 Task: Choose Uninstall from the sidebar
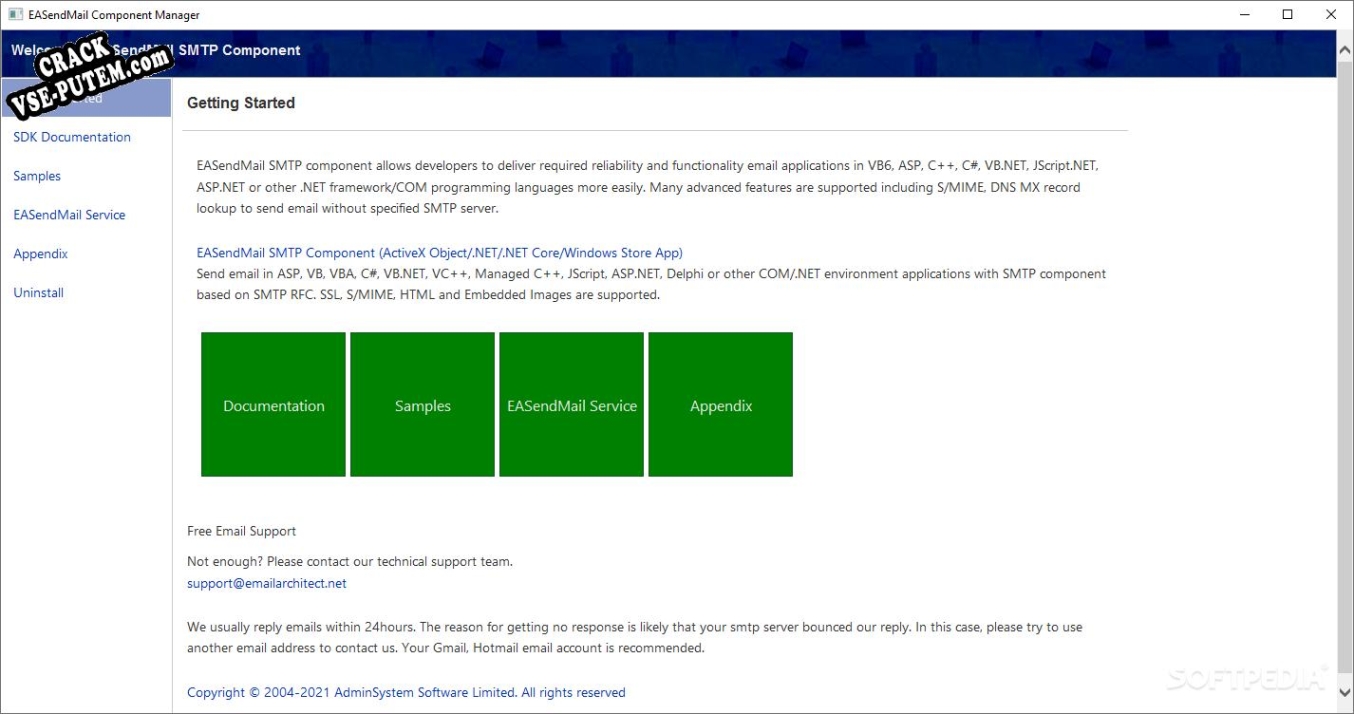coord(38,293)
